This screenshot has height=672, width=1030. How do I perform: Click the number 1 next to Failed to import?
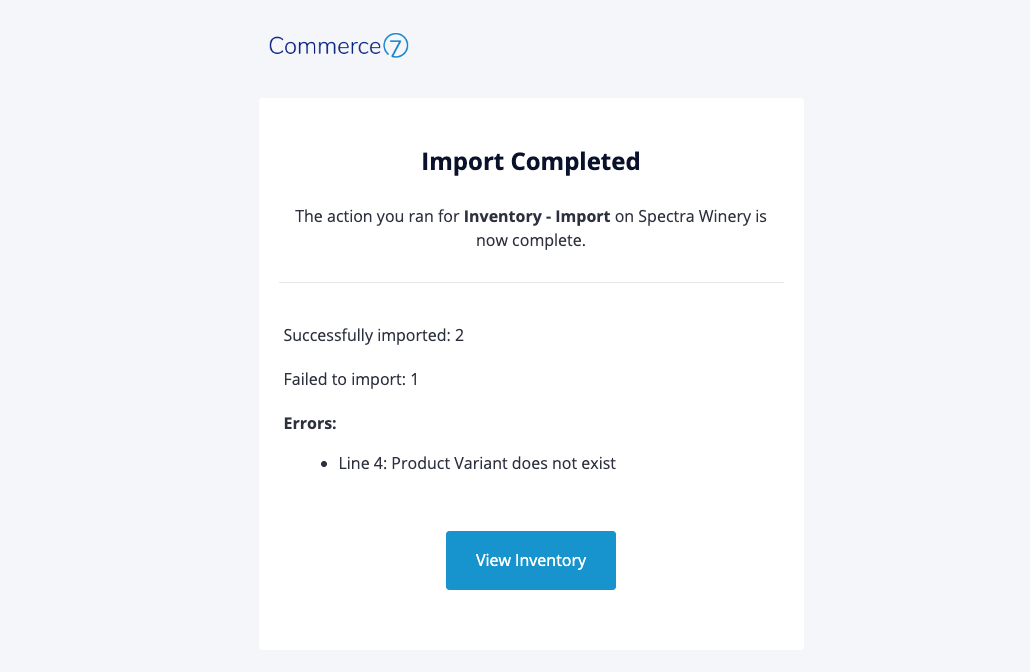[414, 379]
